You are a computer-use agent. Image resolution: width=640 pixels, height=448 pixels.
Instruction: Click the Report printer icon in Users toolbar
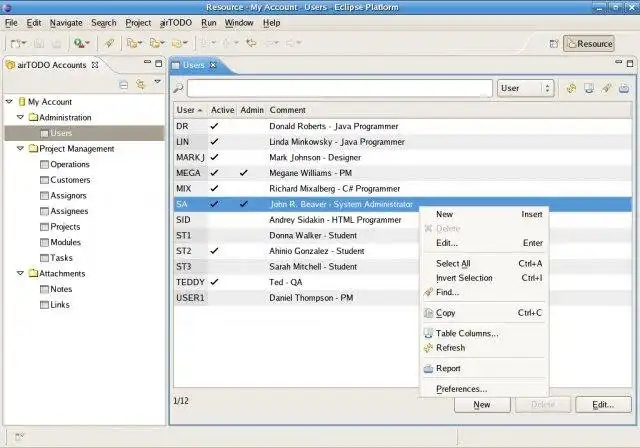tap(624, 88)
